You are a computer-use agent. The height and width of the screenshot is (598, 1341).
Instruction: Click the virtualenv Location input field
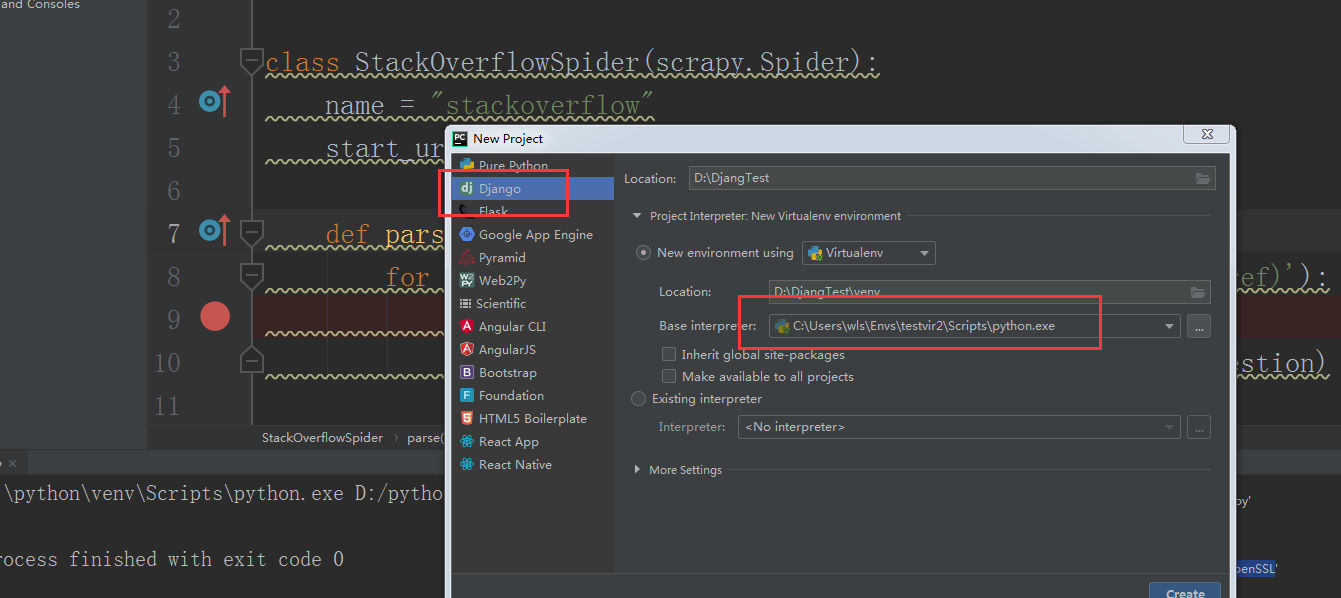click(x=990, y=292)
